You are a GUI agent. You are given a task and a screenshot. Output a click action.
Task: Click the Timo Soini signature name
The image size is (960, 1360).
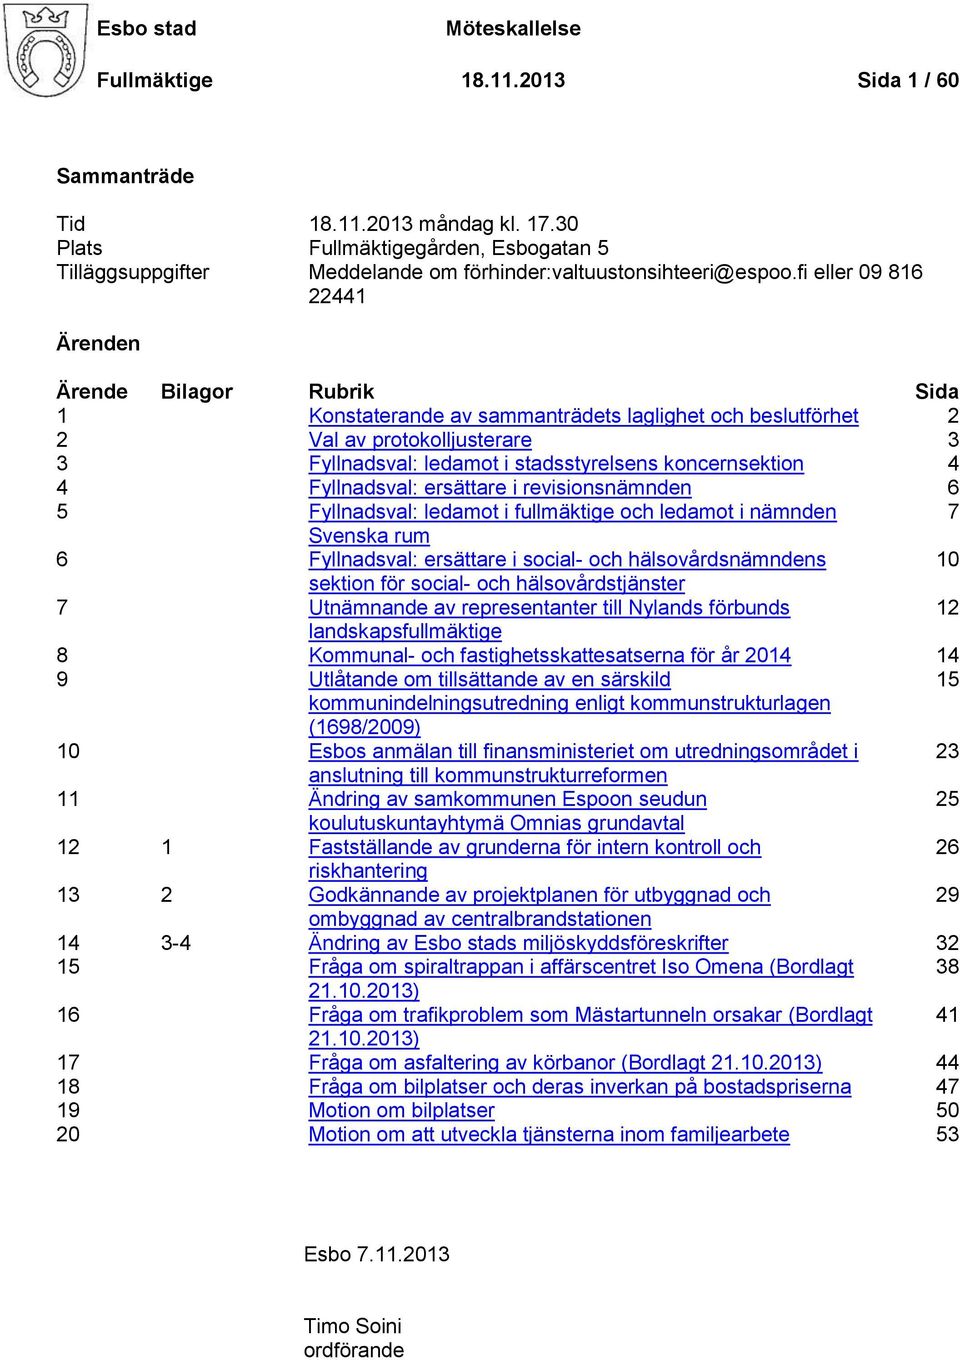pos(353,1327)
